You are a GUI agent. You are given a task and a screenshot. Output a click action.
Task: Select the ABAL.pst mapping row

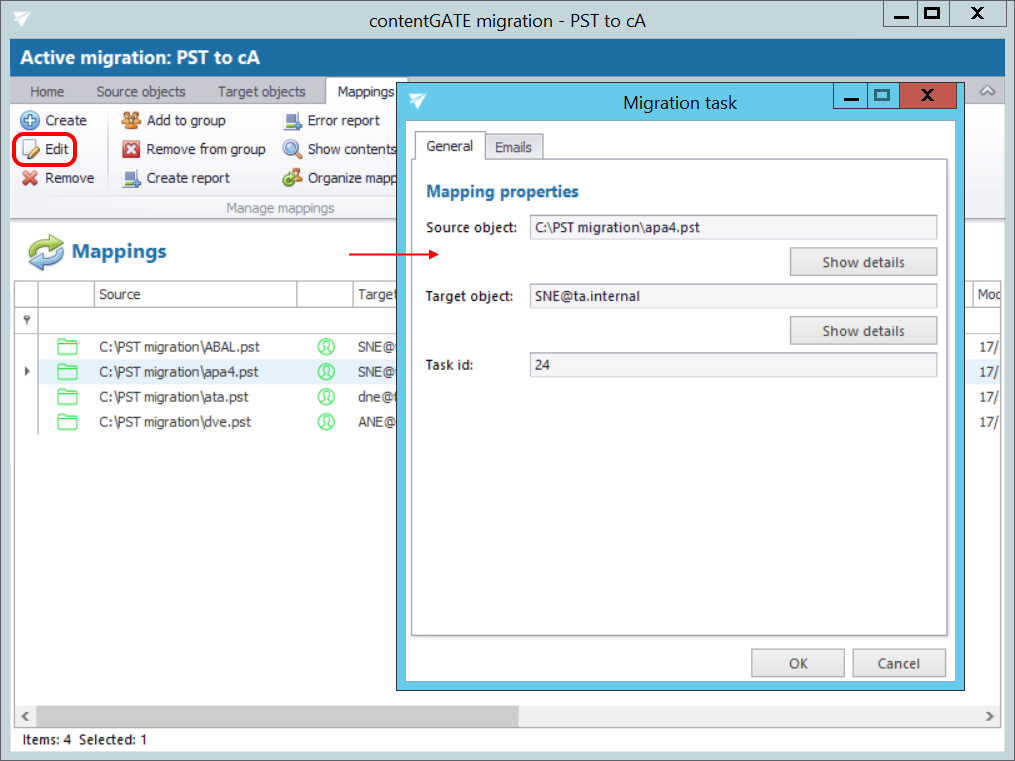point(179,346)
